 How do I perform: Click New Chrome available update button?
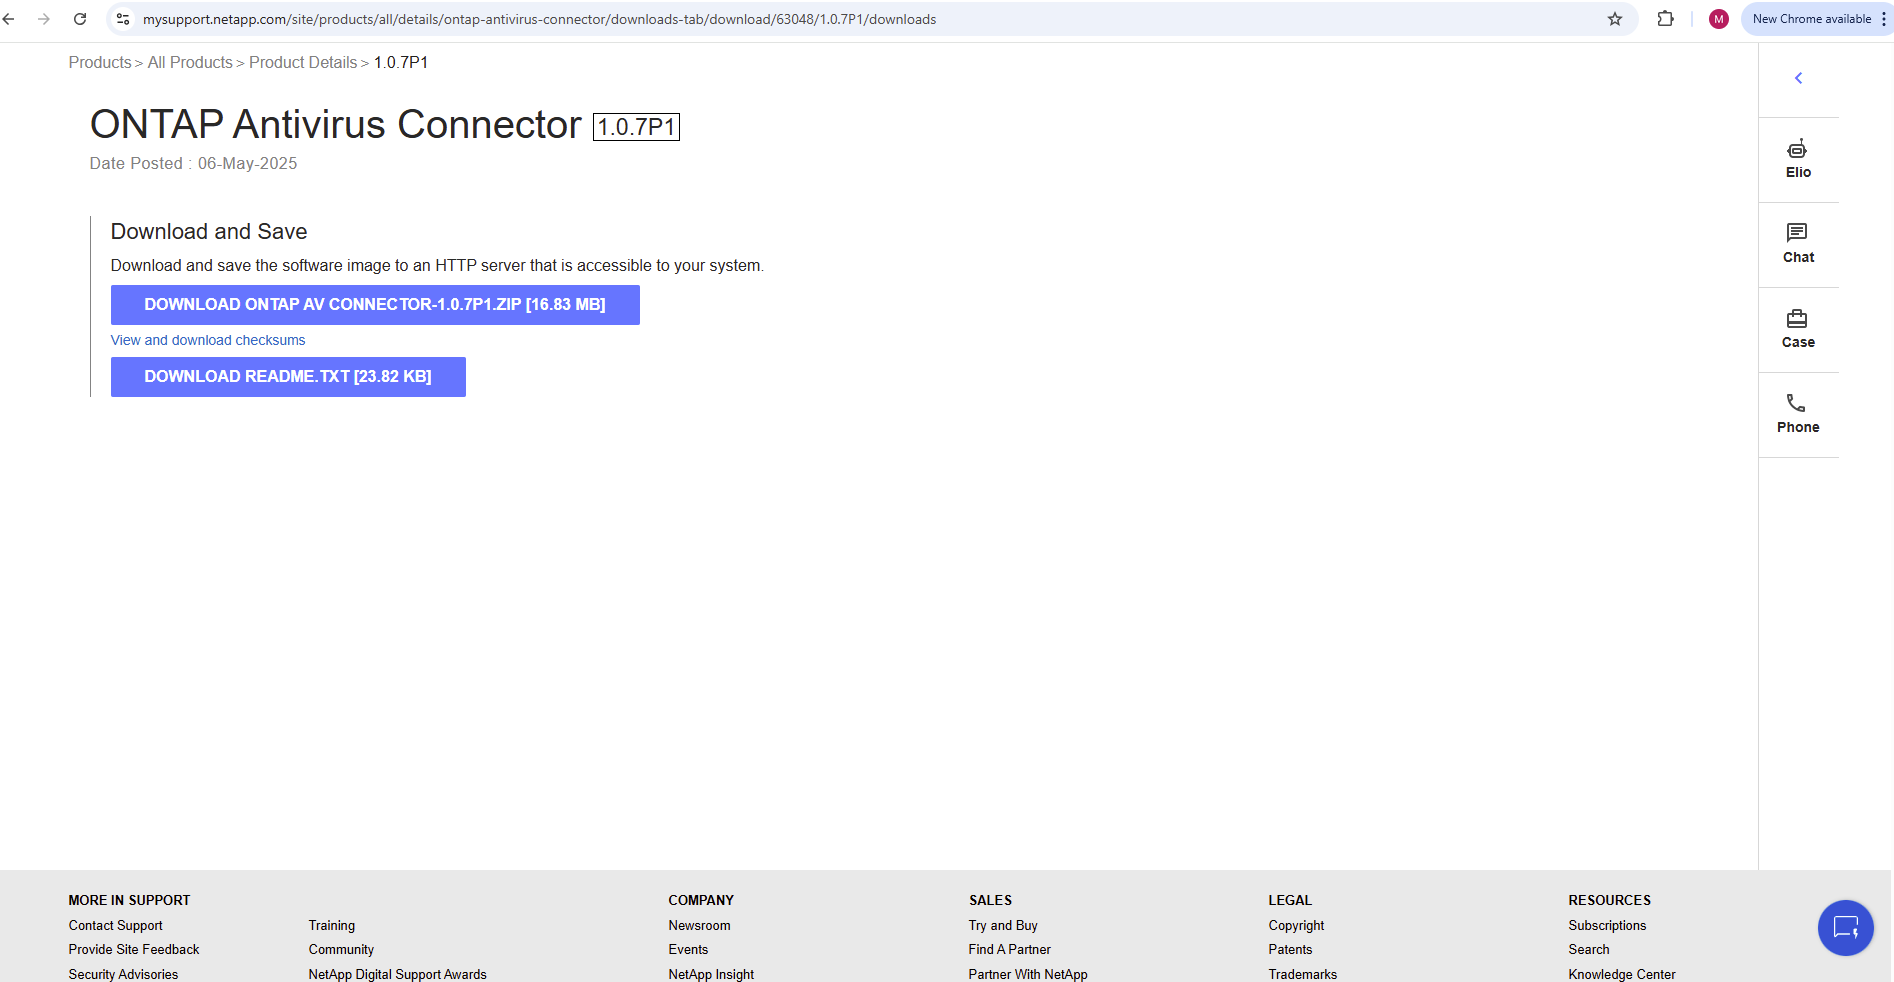[x=1811, y=19]
